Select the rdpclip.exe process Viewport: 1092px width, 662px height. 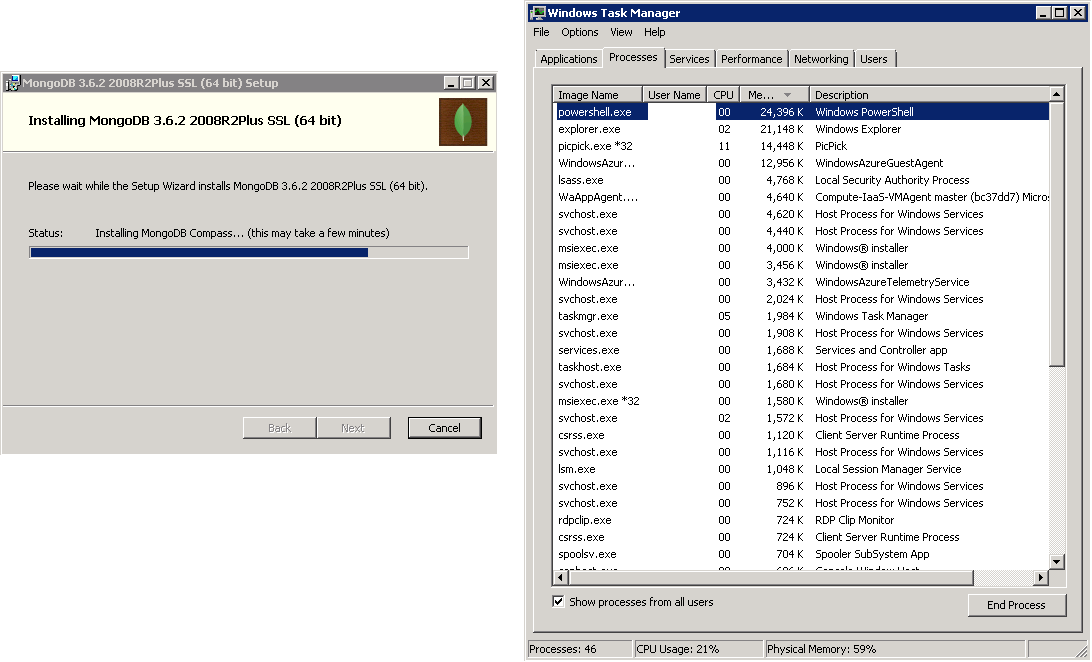585,521
